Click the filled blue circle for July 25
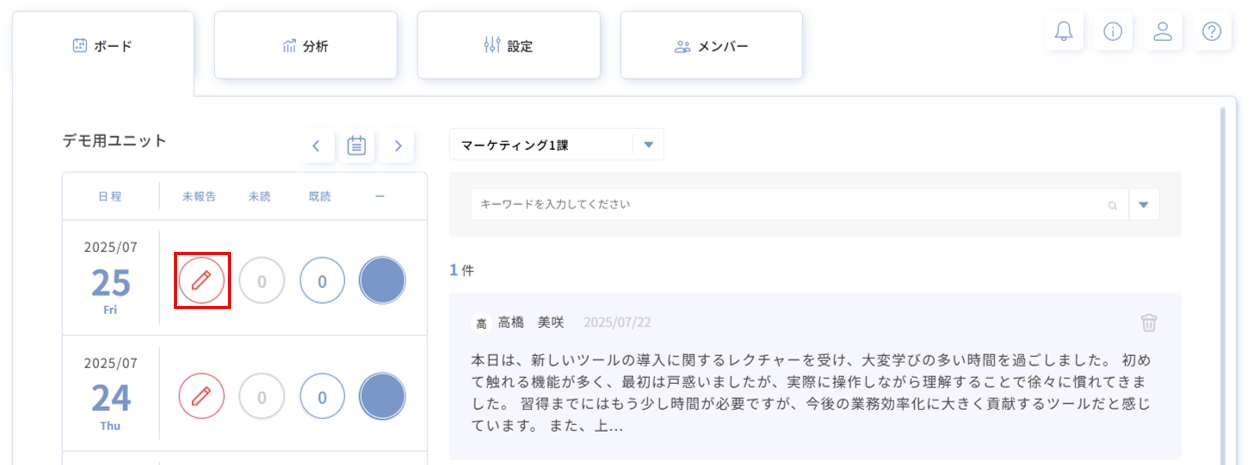1251x465 pixels. 382,281
